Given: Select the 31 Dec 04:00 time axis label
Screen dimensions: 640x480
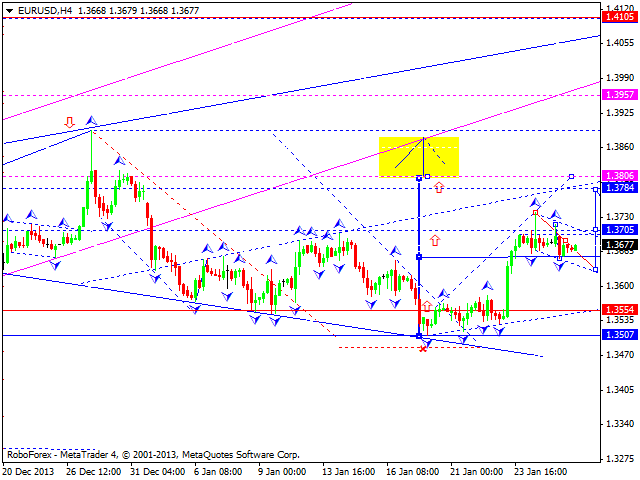Looking at the screenshot, I should tap(158, 472).
